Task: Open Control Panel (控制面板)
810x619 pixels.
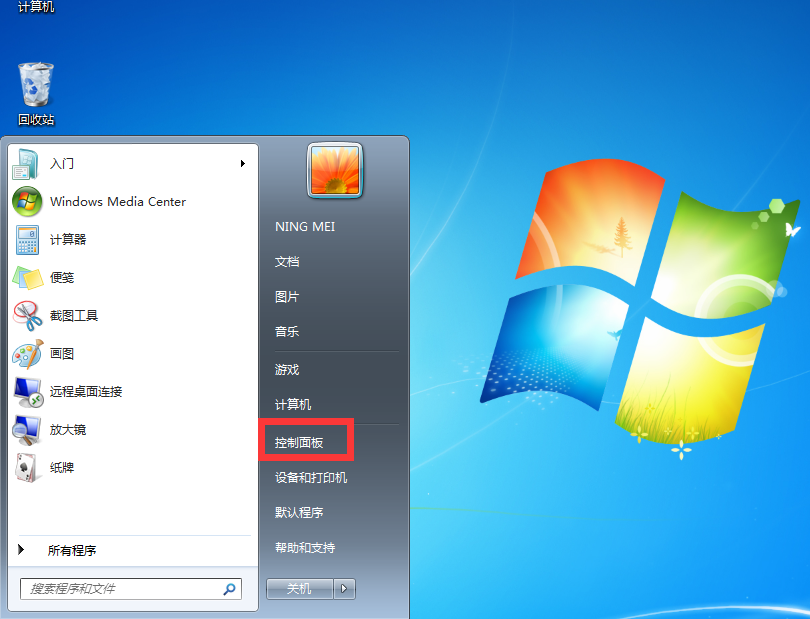Action: [299, 441]
